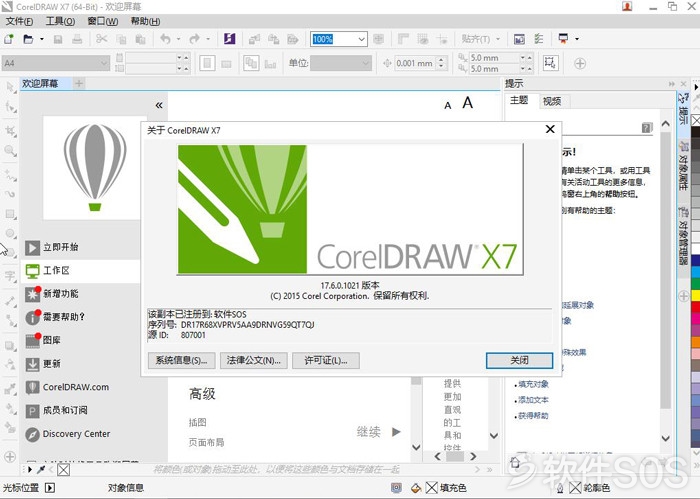The height and width of the screenshot is (499, 700).
Task: Select the Zoom magnifier tool in toolbox
Action: tap(10, 150)
